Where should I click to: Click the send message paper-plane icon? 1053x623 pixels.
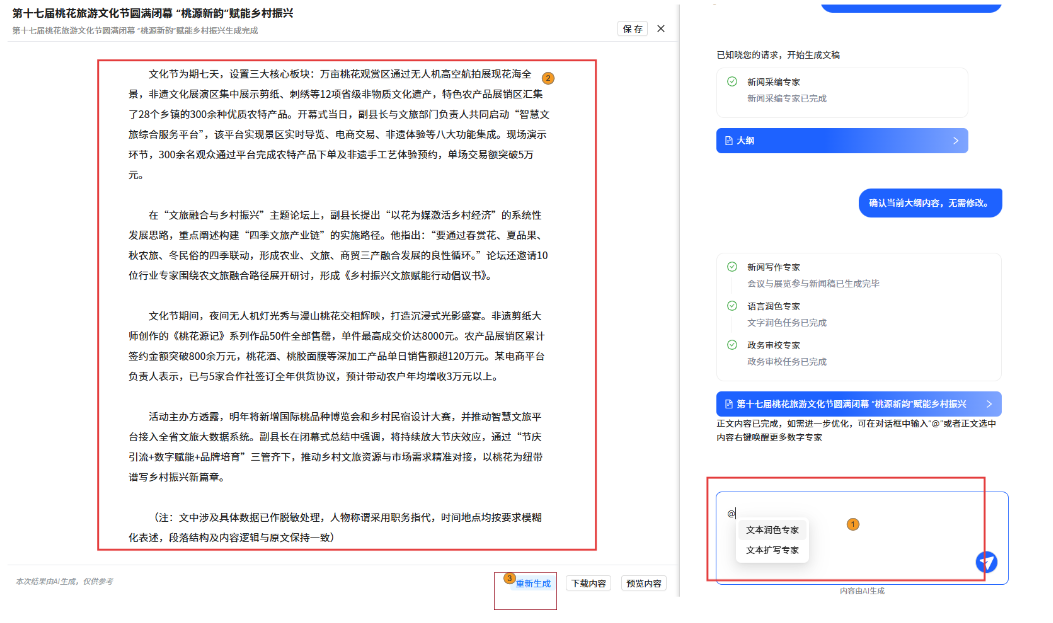[987, 562]
